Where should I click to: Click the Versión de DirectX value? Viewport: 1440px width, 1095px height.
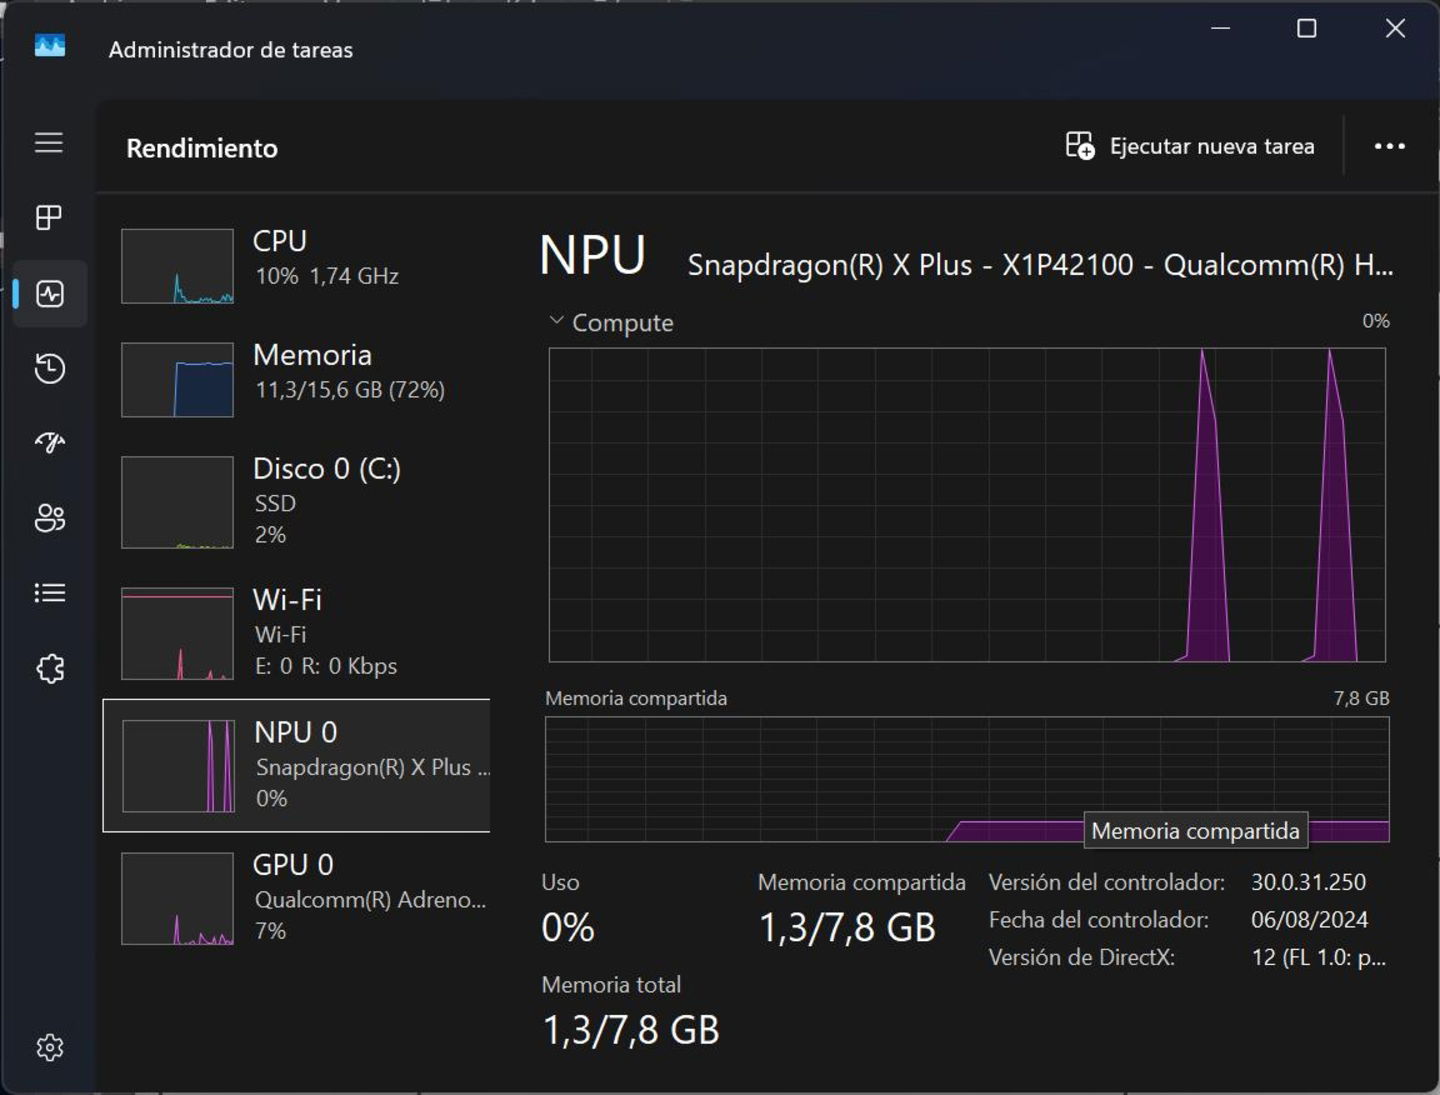tap(1318, 957)
